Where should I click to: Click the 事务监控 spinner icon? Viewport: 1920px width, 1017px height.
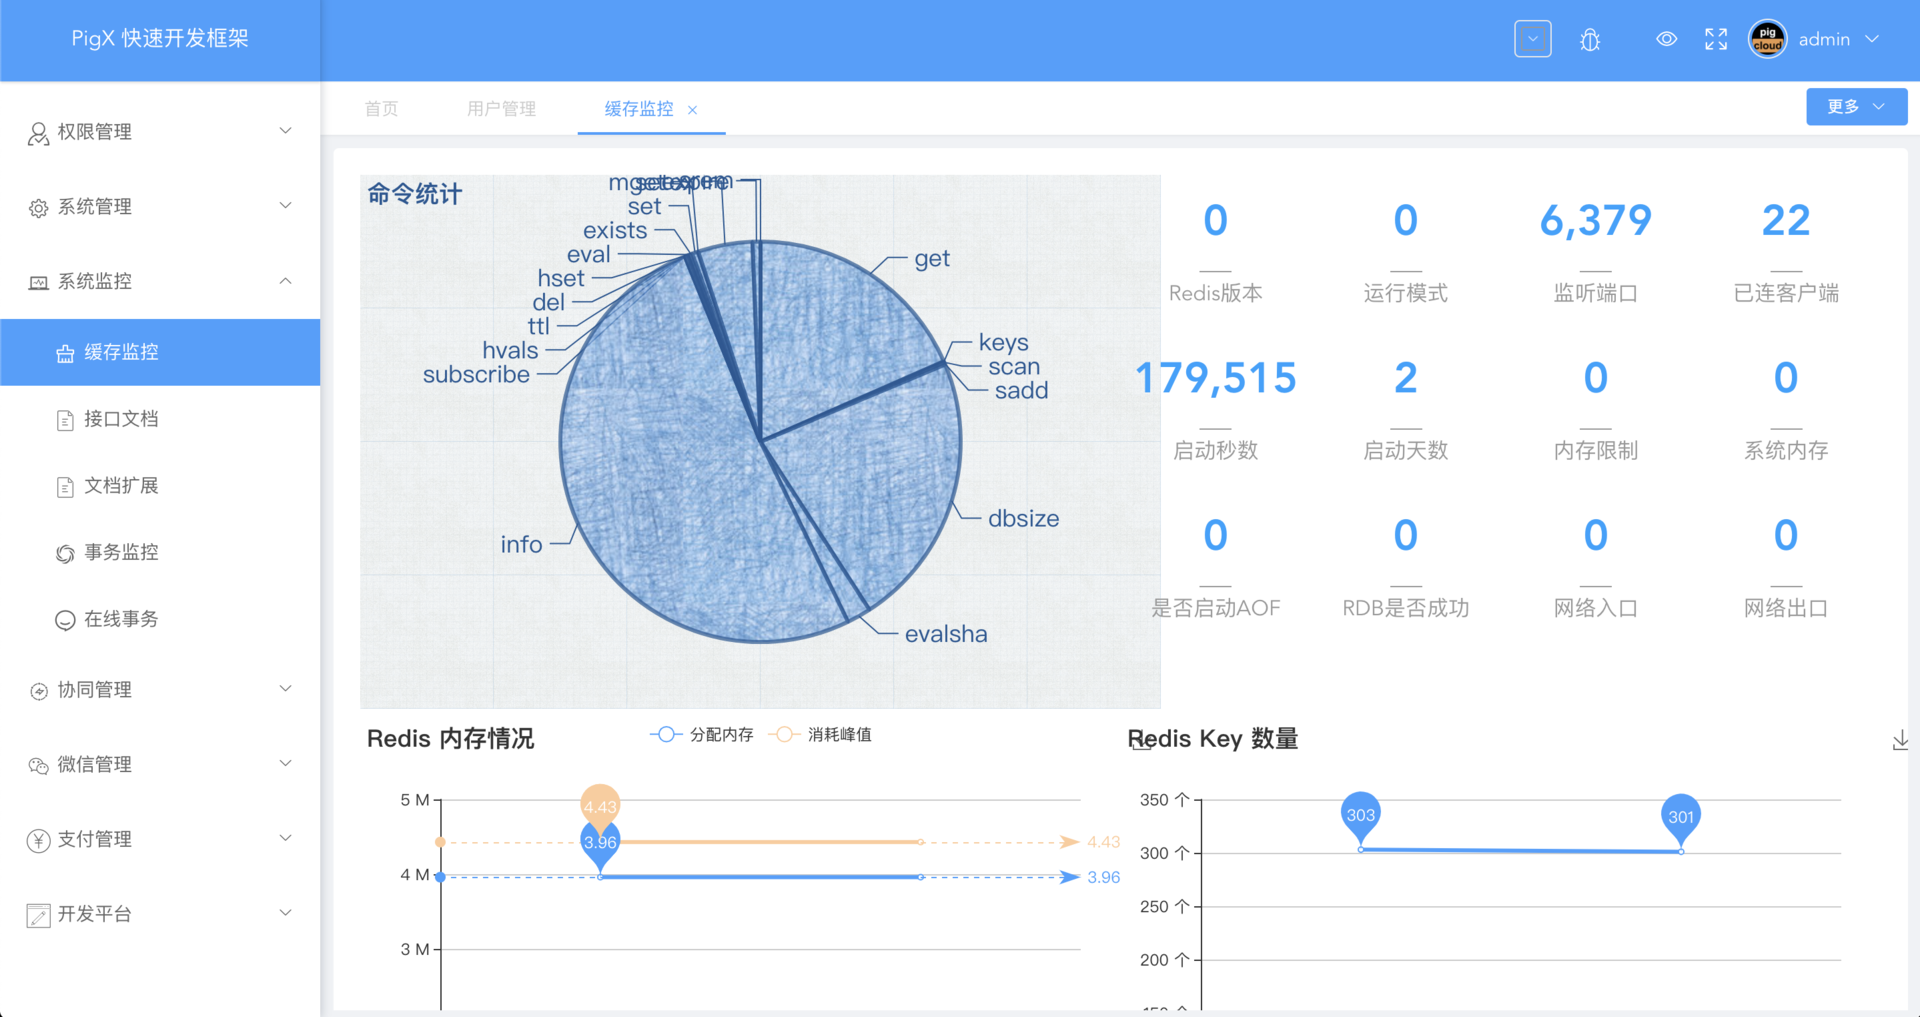click(x=65, y=553)
